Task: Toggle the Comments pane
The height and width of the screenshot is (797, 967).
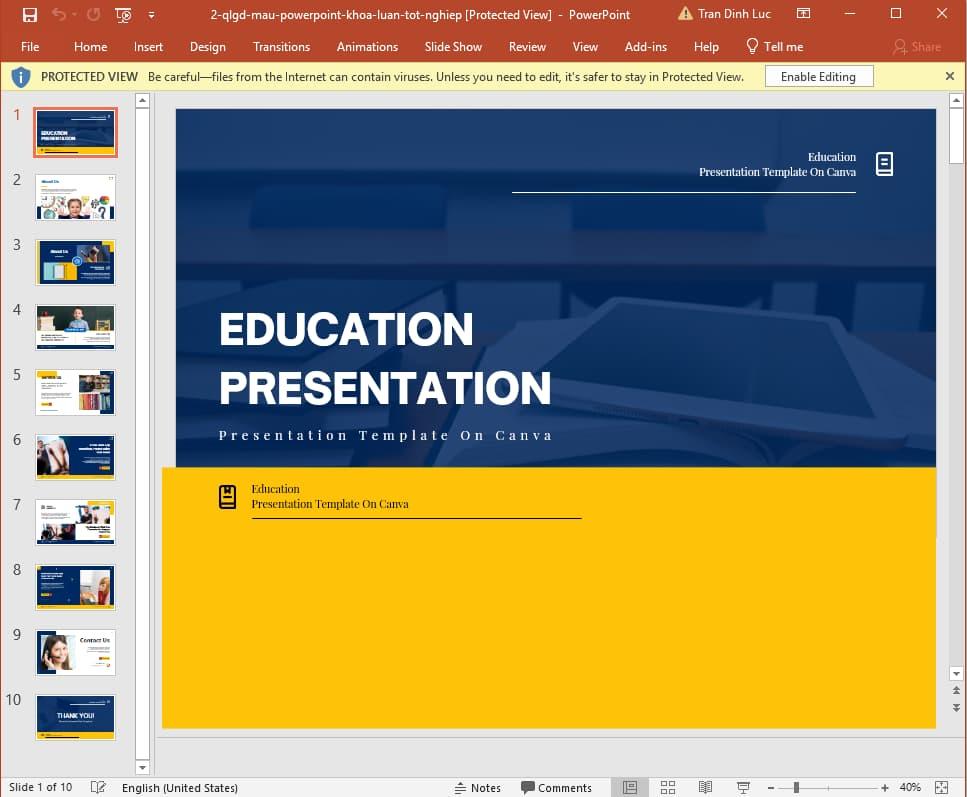Action: (x=556, y=787)
